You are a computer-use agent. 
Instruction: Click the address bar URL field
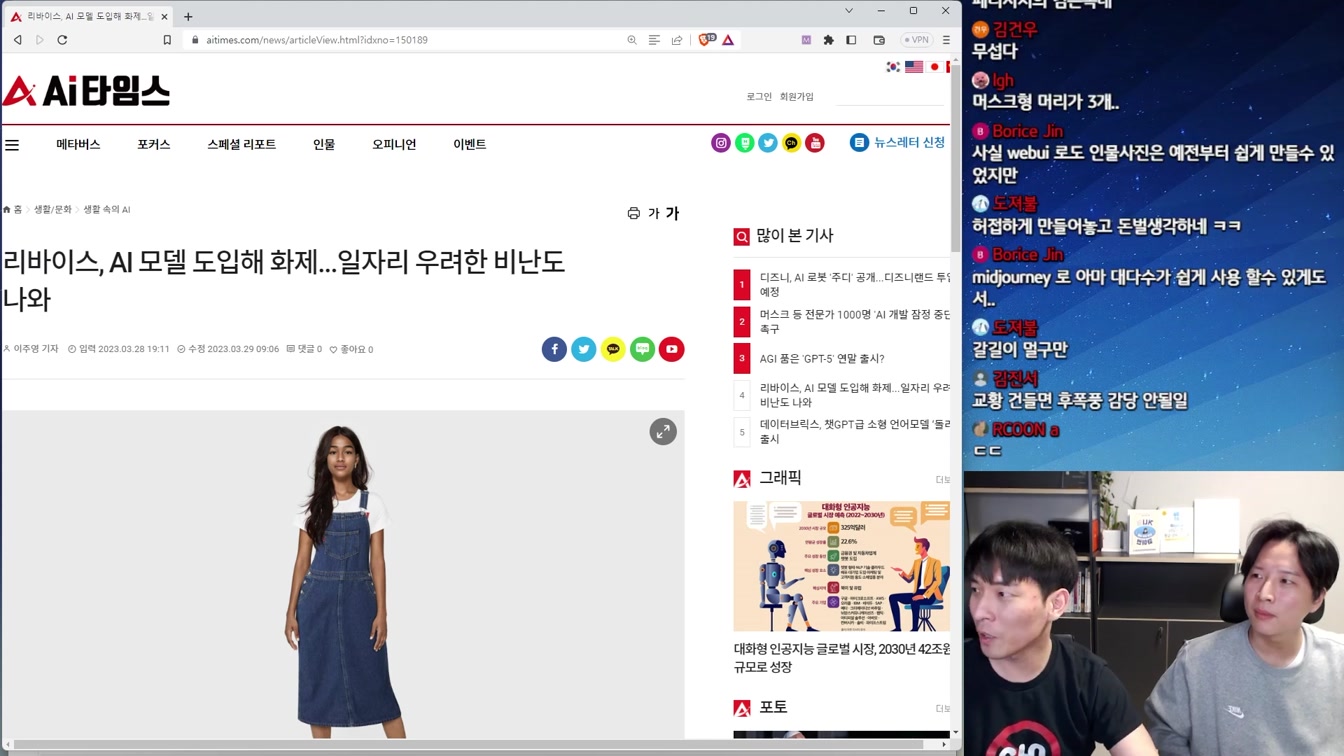point(400,40)
